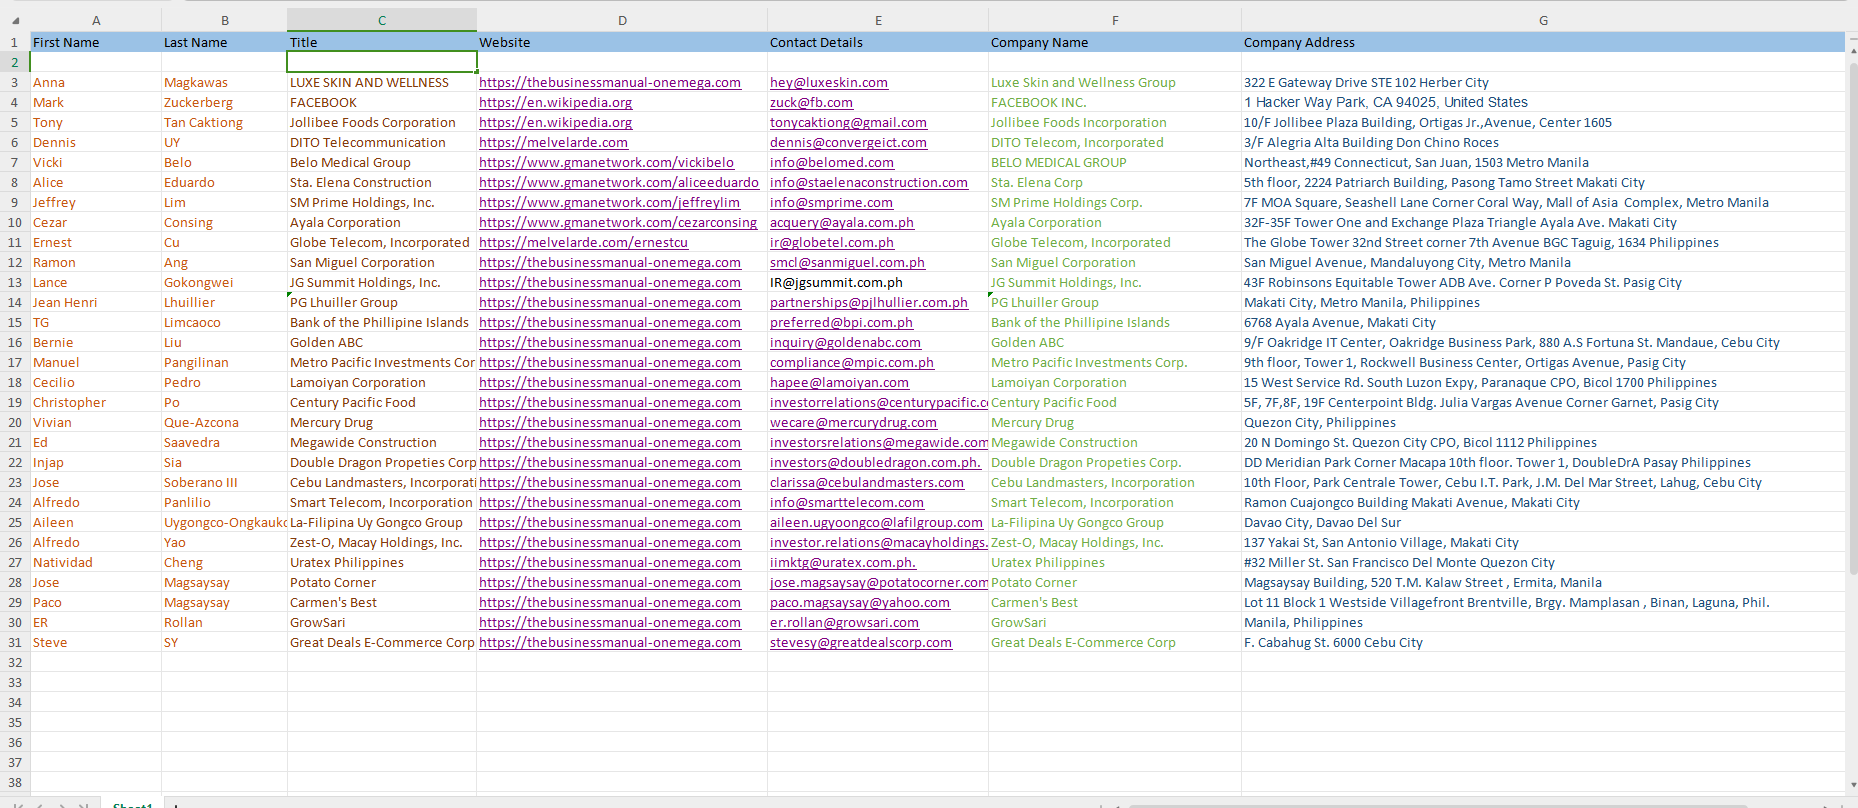Select the "Davao City, Davao Del Sur" cell
Image resolution: width=1858 pixels, height=808 pixels.
1543,522
